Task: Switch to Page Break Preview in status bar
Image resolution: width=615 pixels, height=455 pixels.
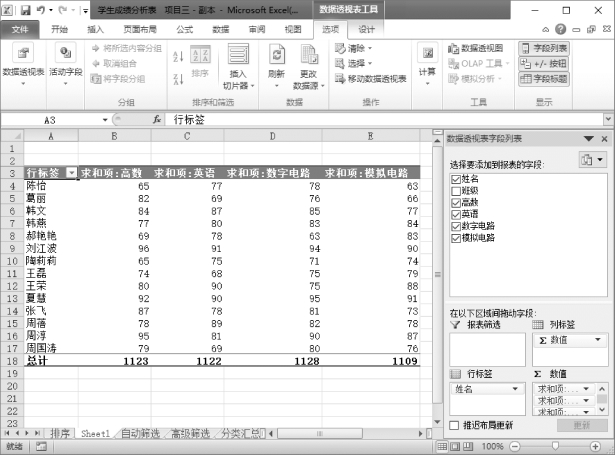Action: 468,446
